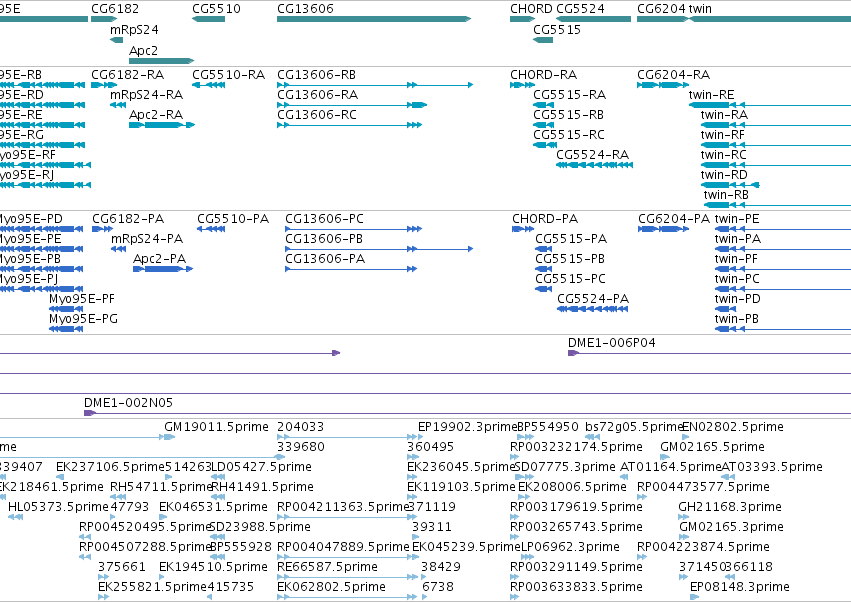Image resolution: width=851 pixels, height=602 pixels.
Task: Click the CG13606-PC protein feature
Action: pos(354,229)
